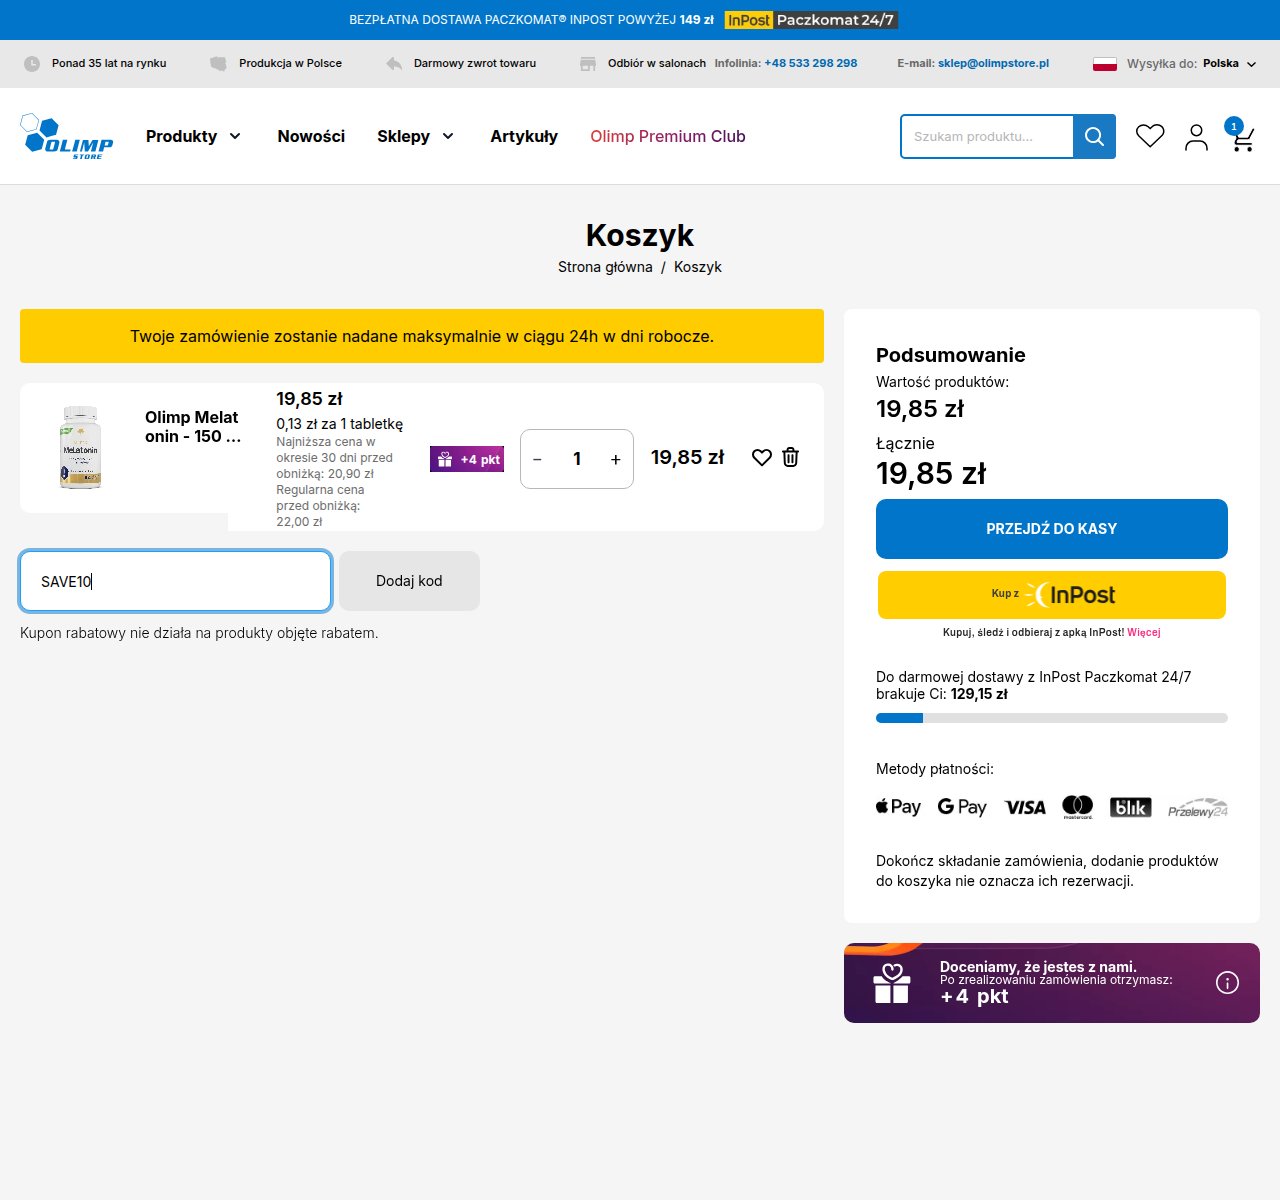1280x1200 pixels.
Task: Click the Melatonin product thumbnail
Action: tap(80, 447)
